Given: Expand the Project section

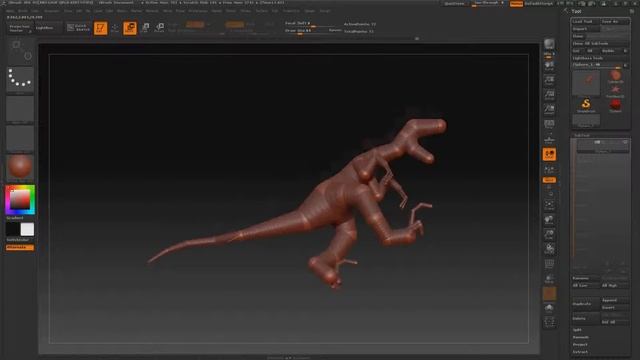Looking at the screenshot, I should pyautogui.click(x=580, y=344).
